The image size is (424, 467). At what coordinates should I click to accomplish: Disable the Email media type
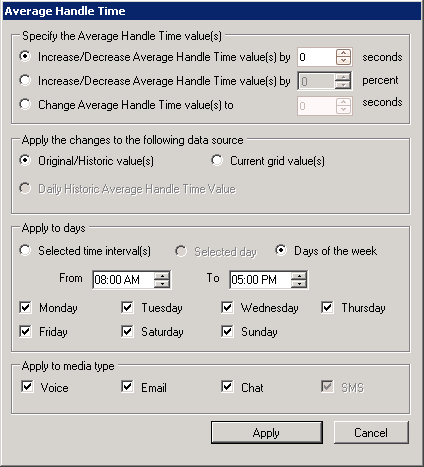click(x=127, y=387)
